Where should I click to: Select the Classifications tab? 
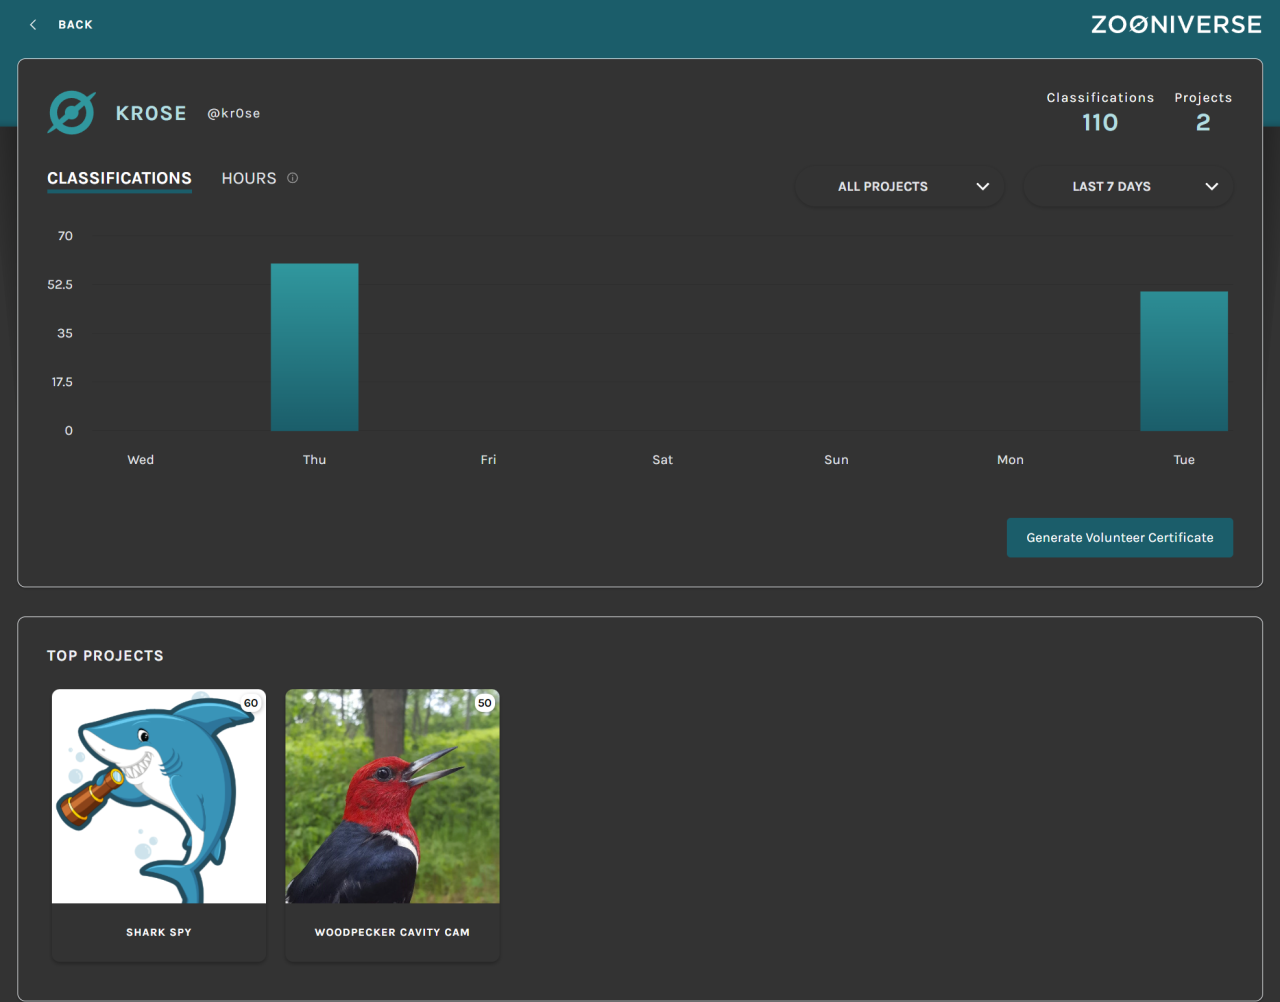point(119,178)
